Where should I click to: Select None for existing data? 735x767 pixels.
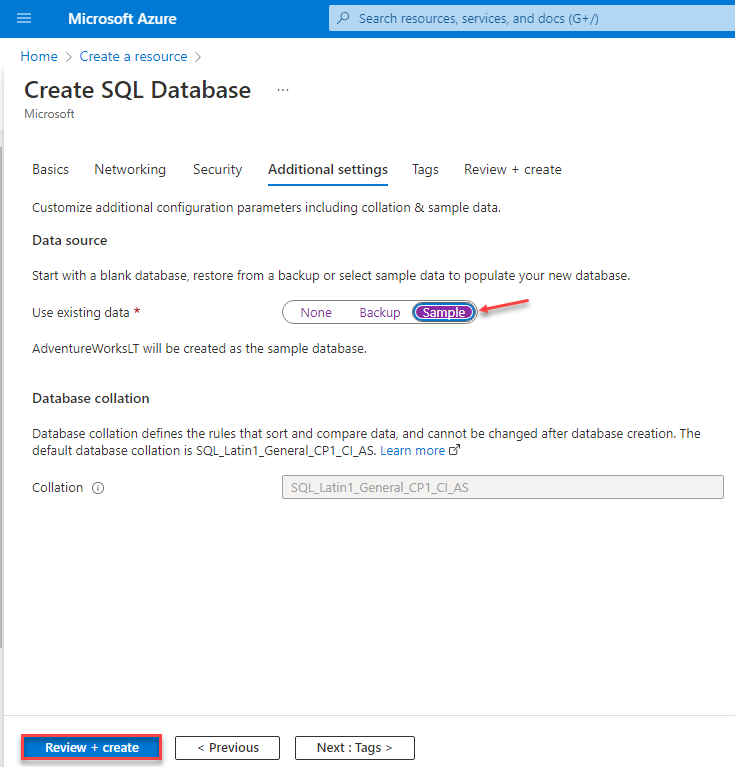click(x=316, y=312)
